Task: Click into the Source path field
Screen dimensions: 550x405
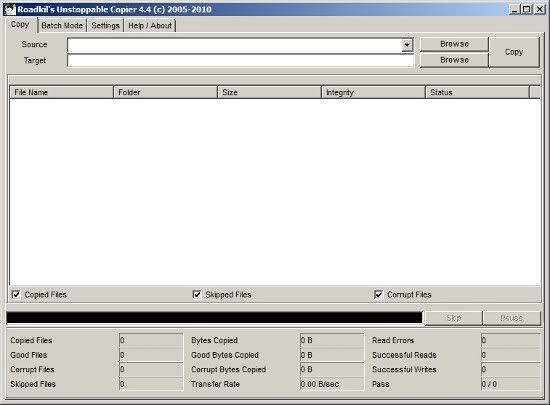Action: coord(234,45)
